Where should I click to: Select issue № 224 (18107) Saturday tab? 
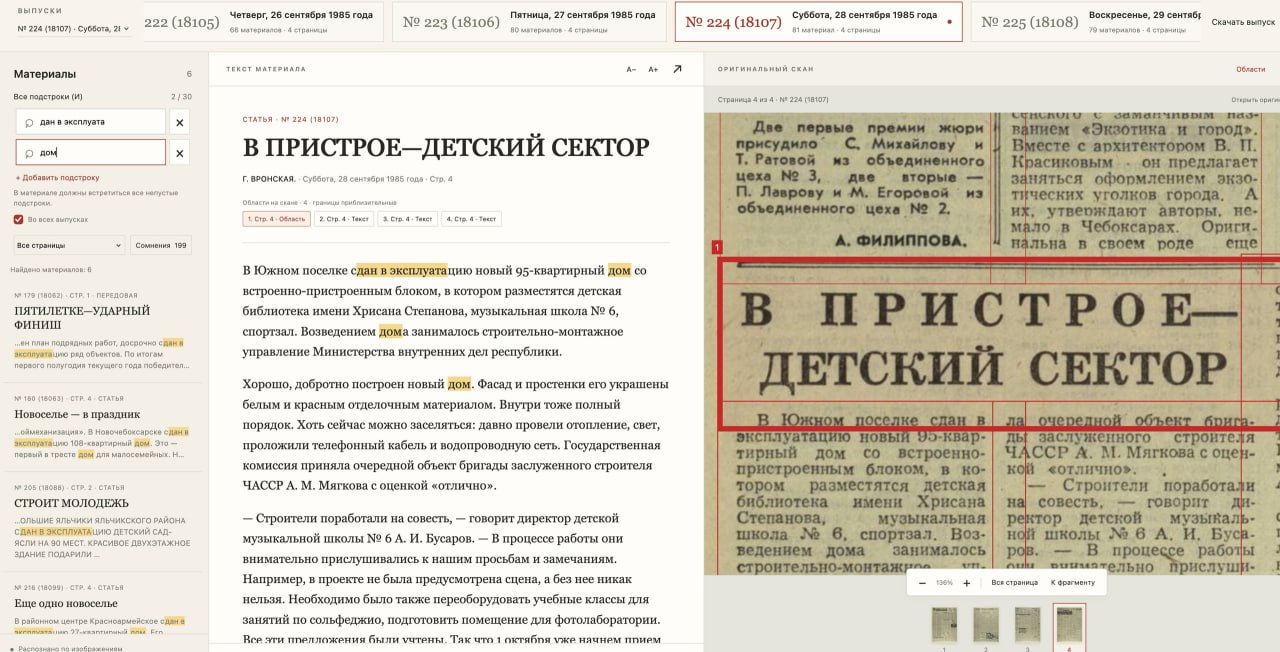tap(818, 21)
